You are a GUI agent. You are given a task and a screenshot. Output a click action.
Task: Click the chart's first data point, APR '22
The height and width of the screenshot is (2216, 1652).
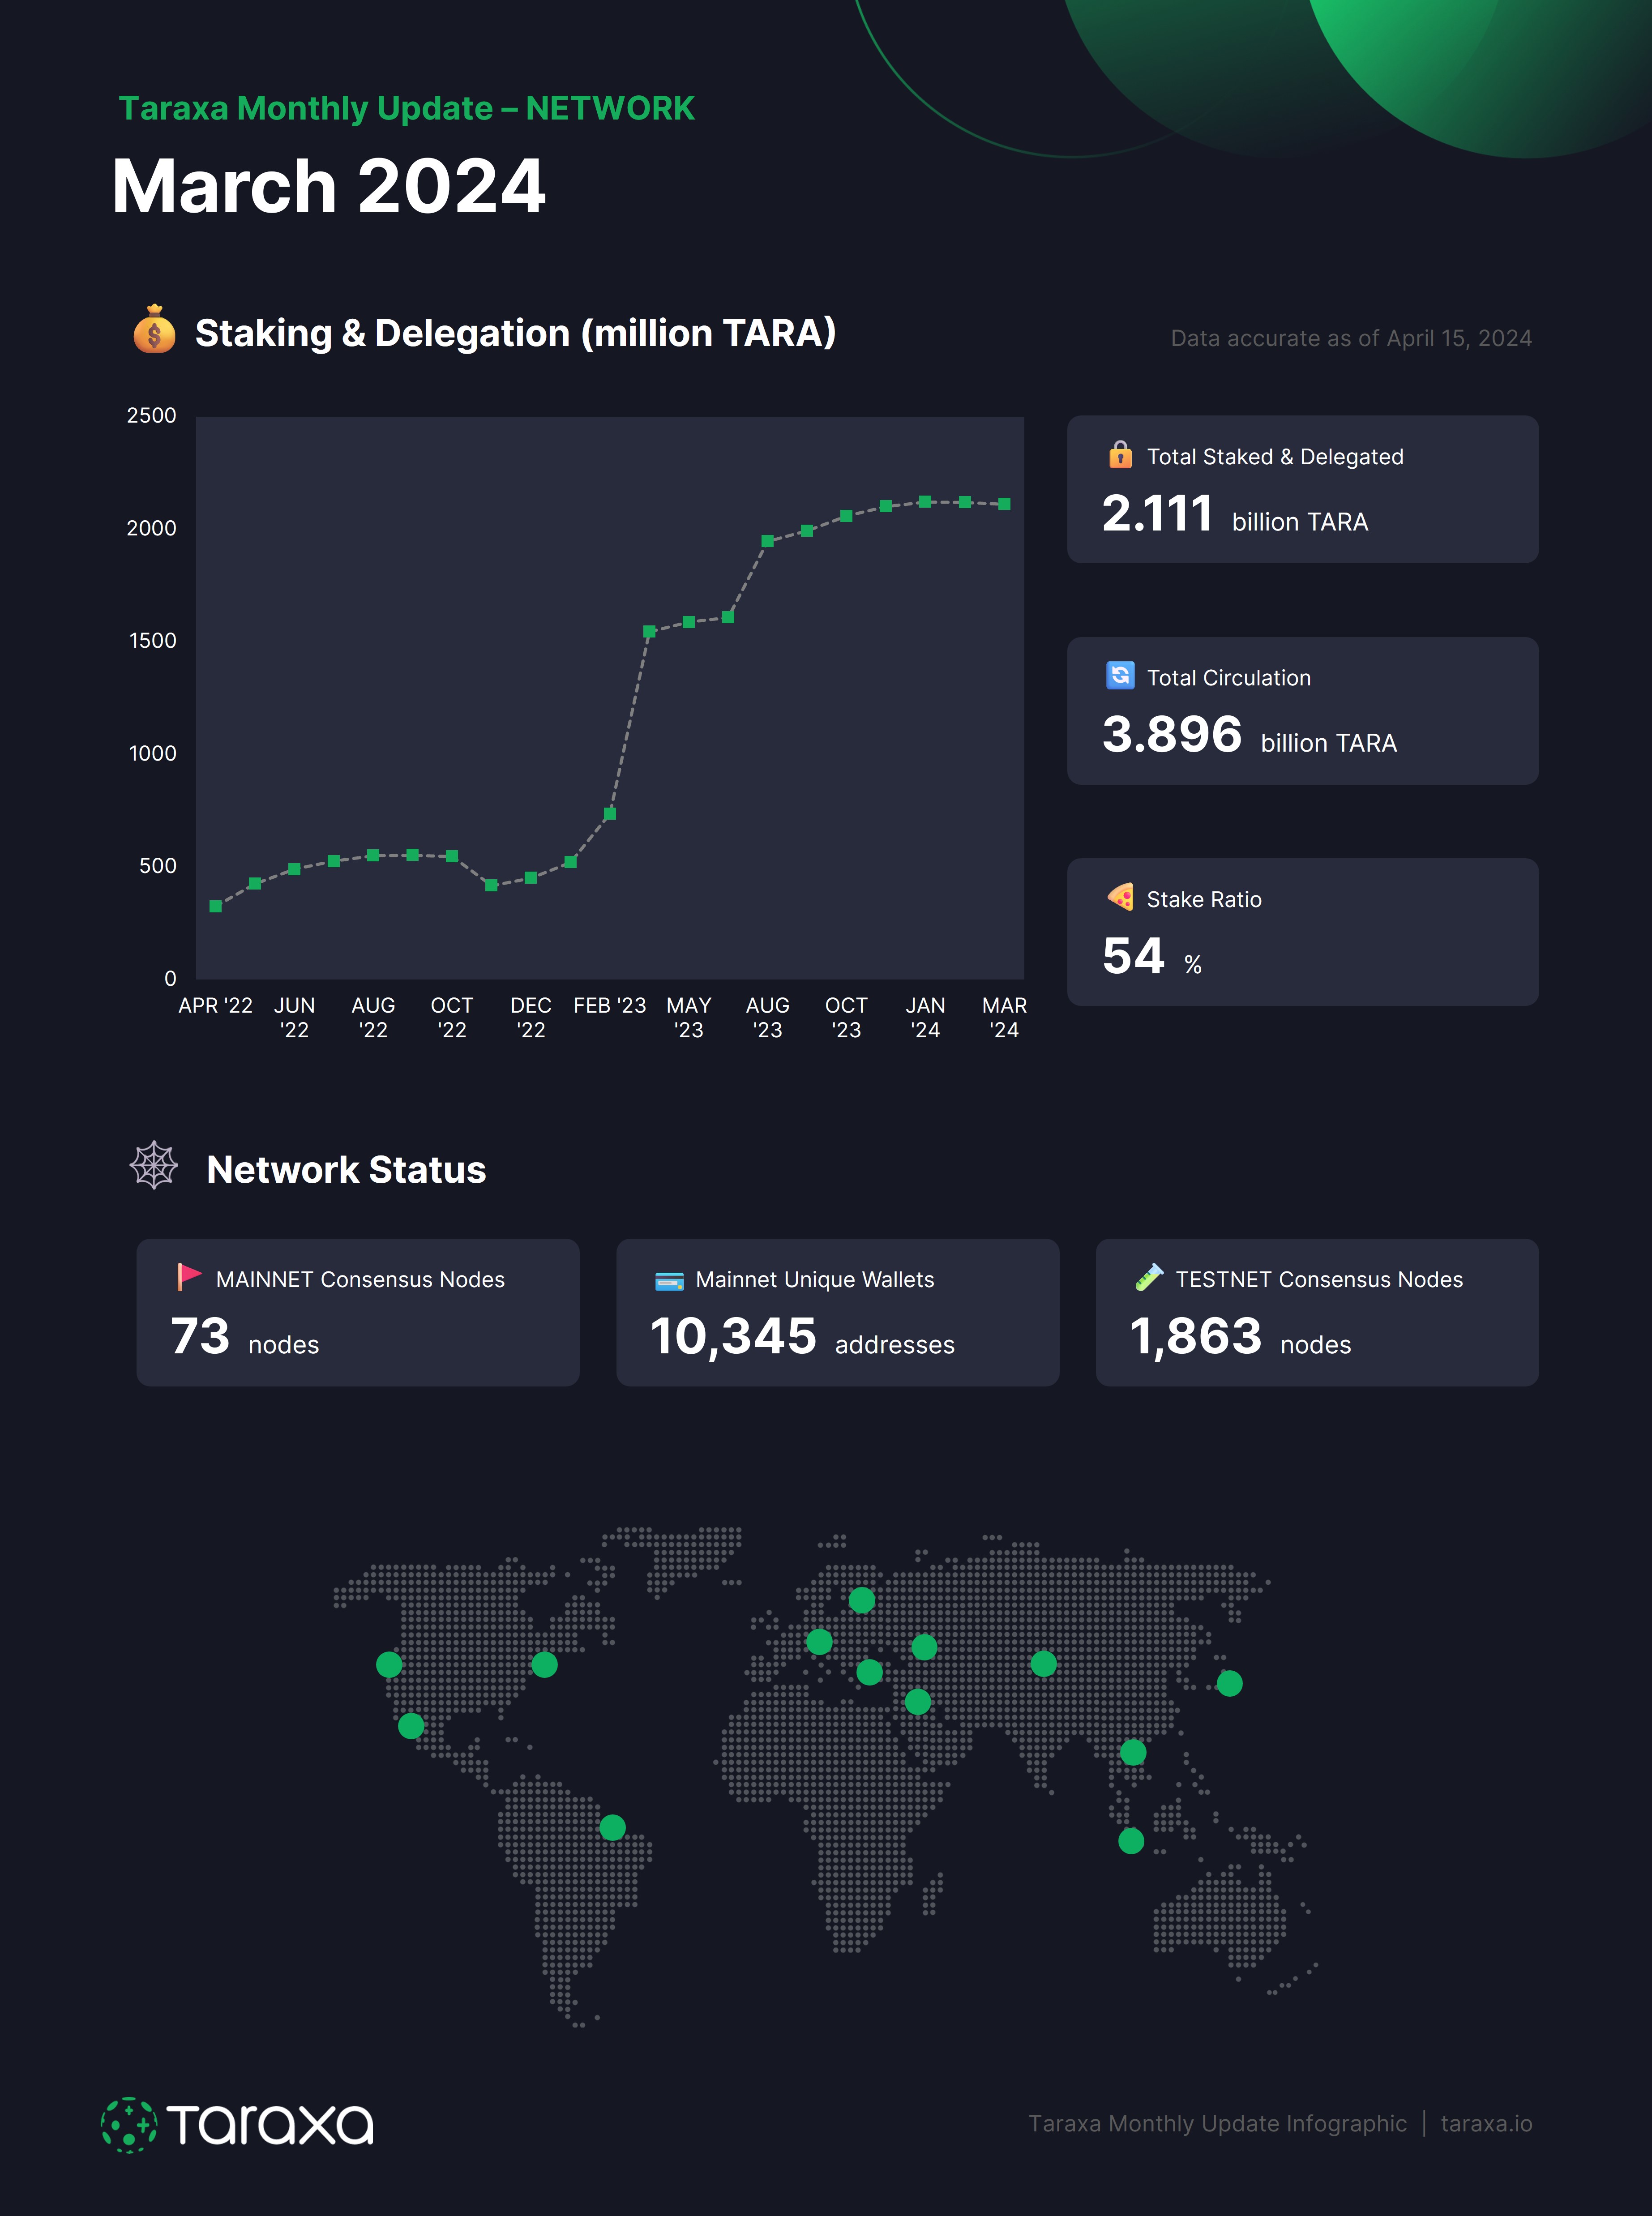click(215, 906)
